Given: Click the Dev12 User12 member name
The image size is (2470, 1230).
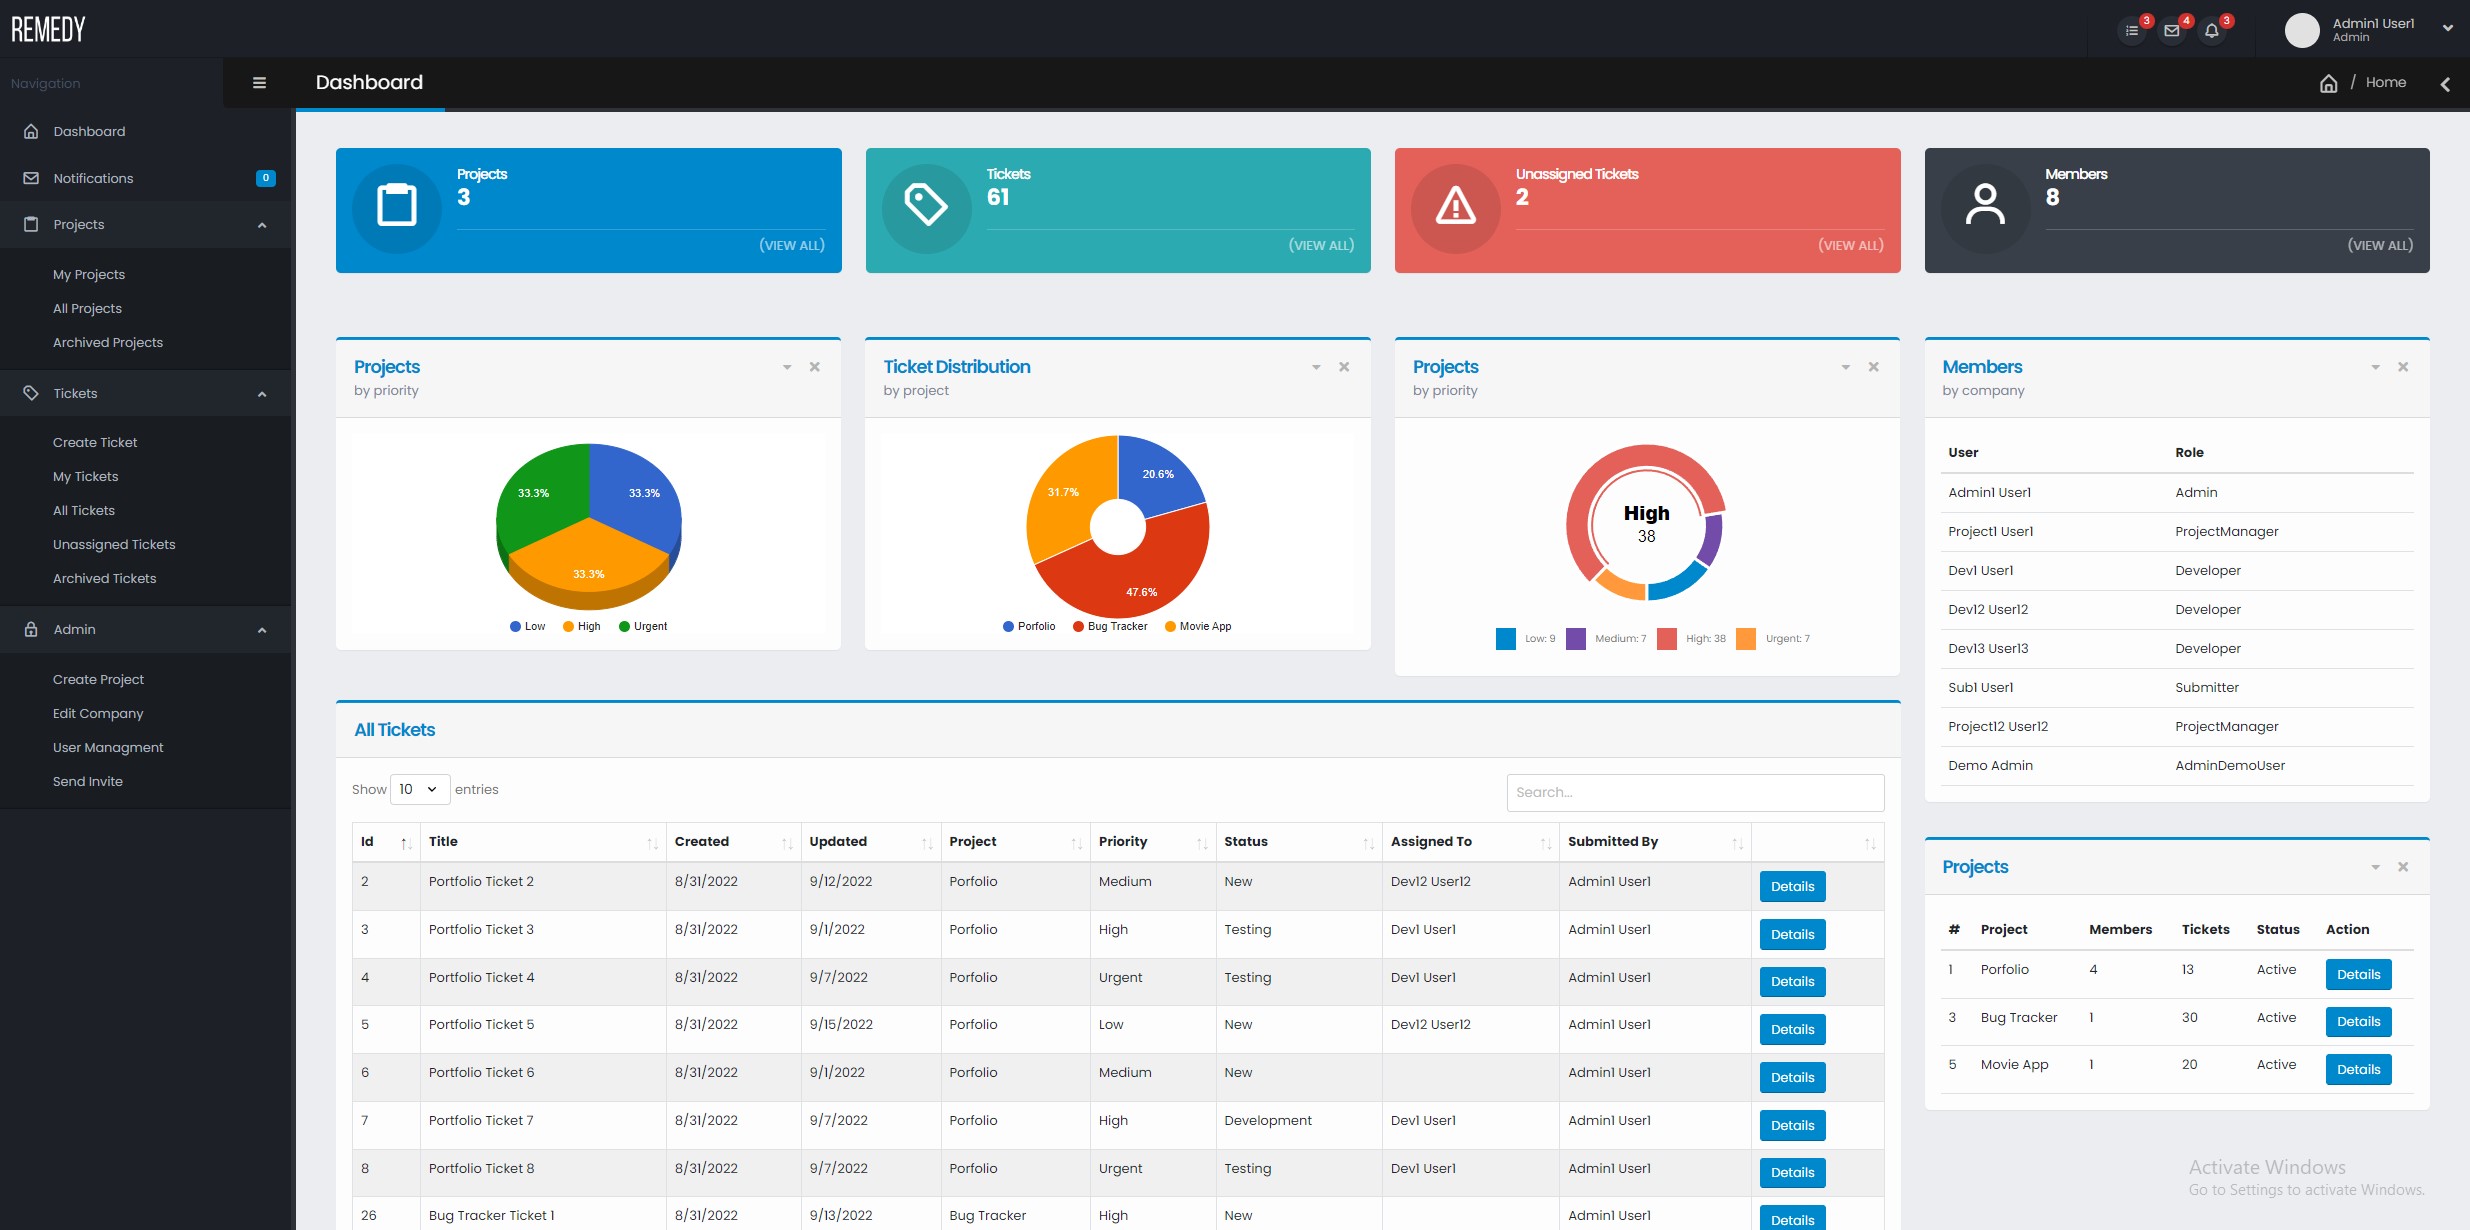Looking at the screenshot, I should [1988, 610].
